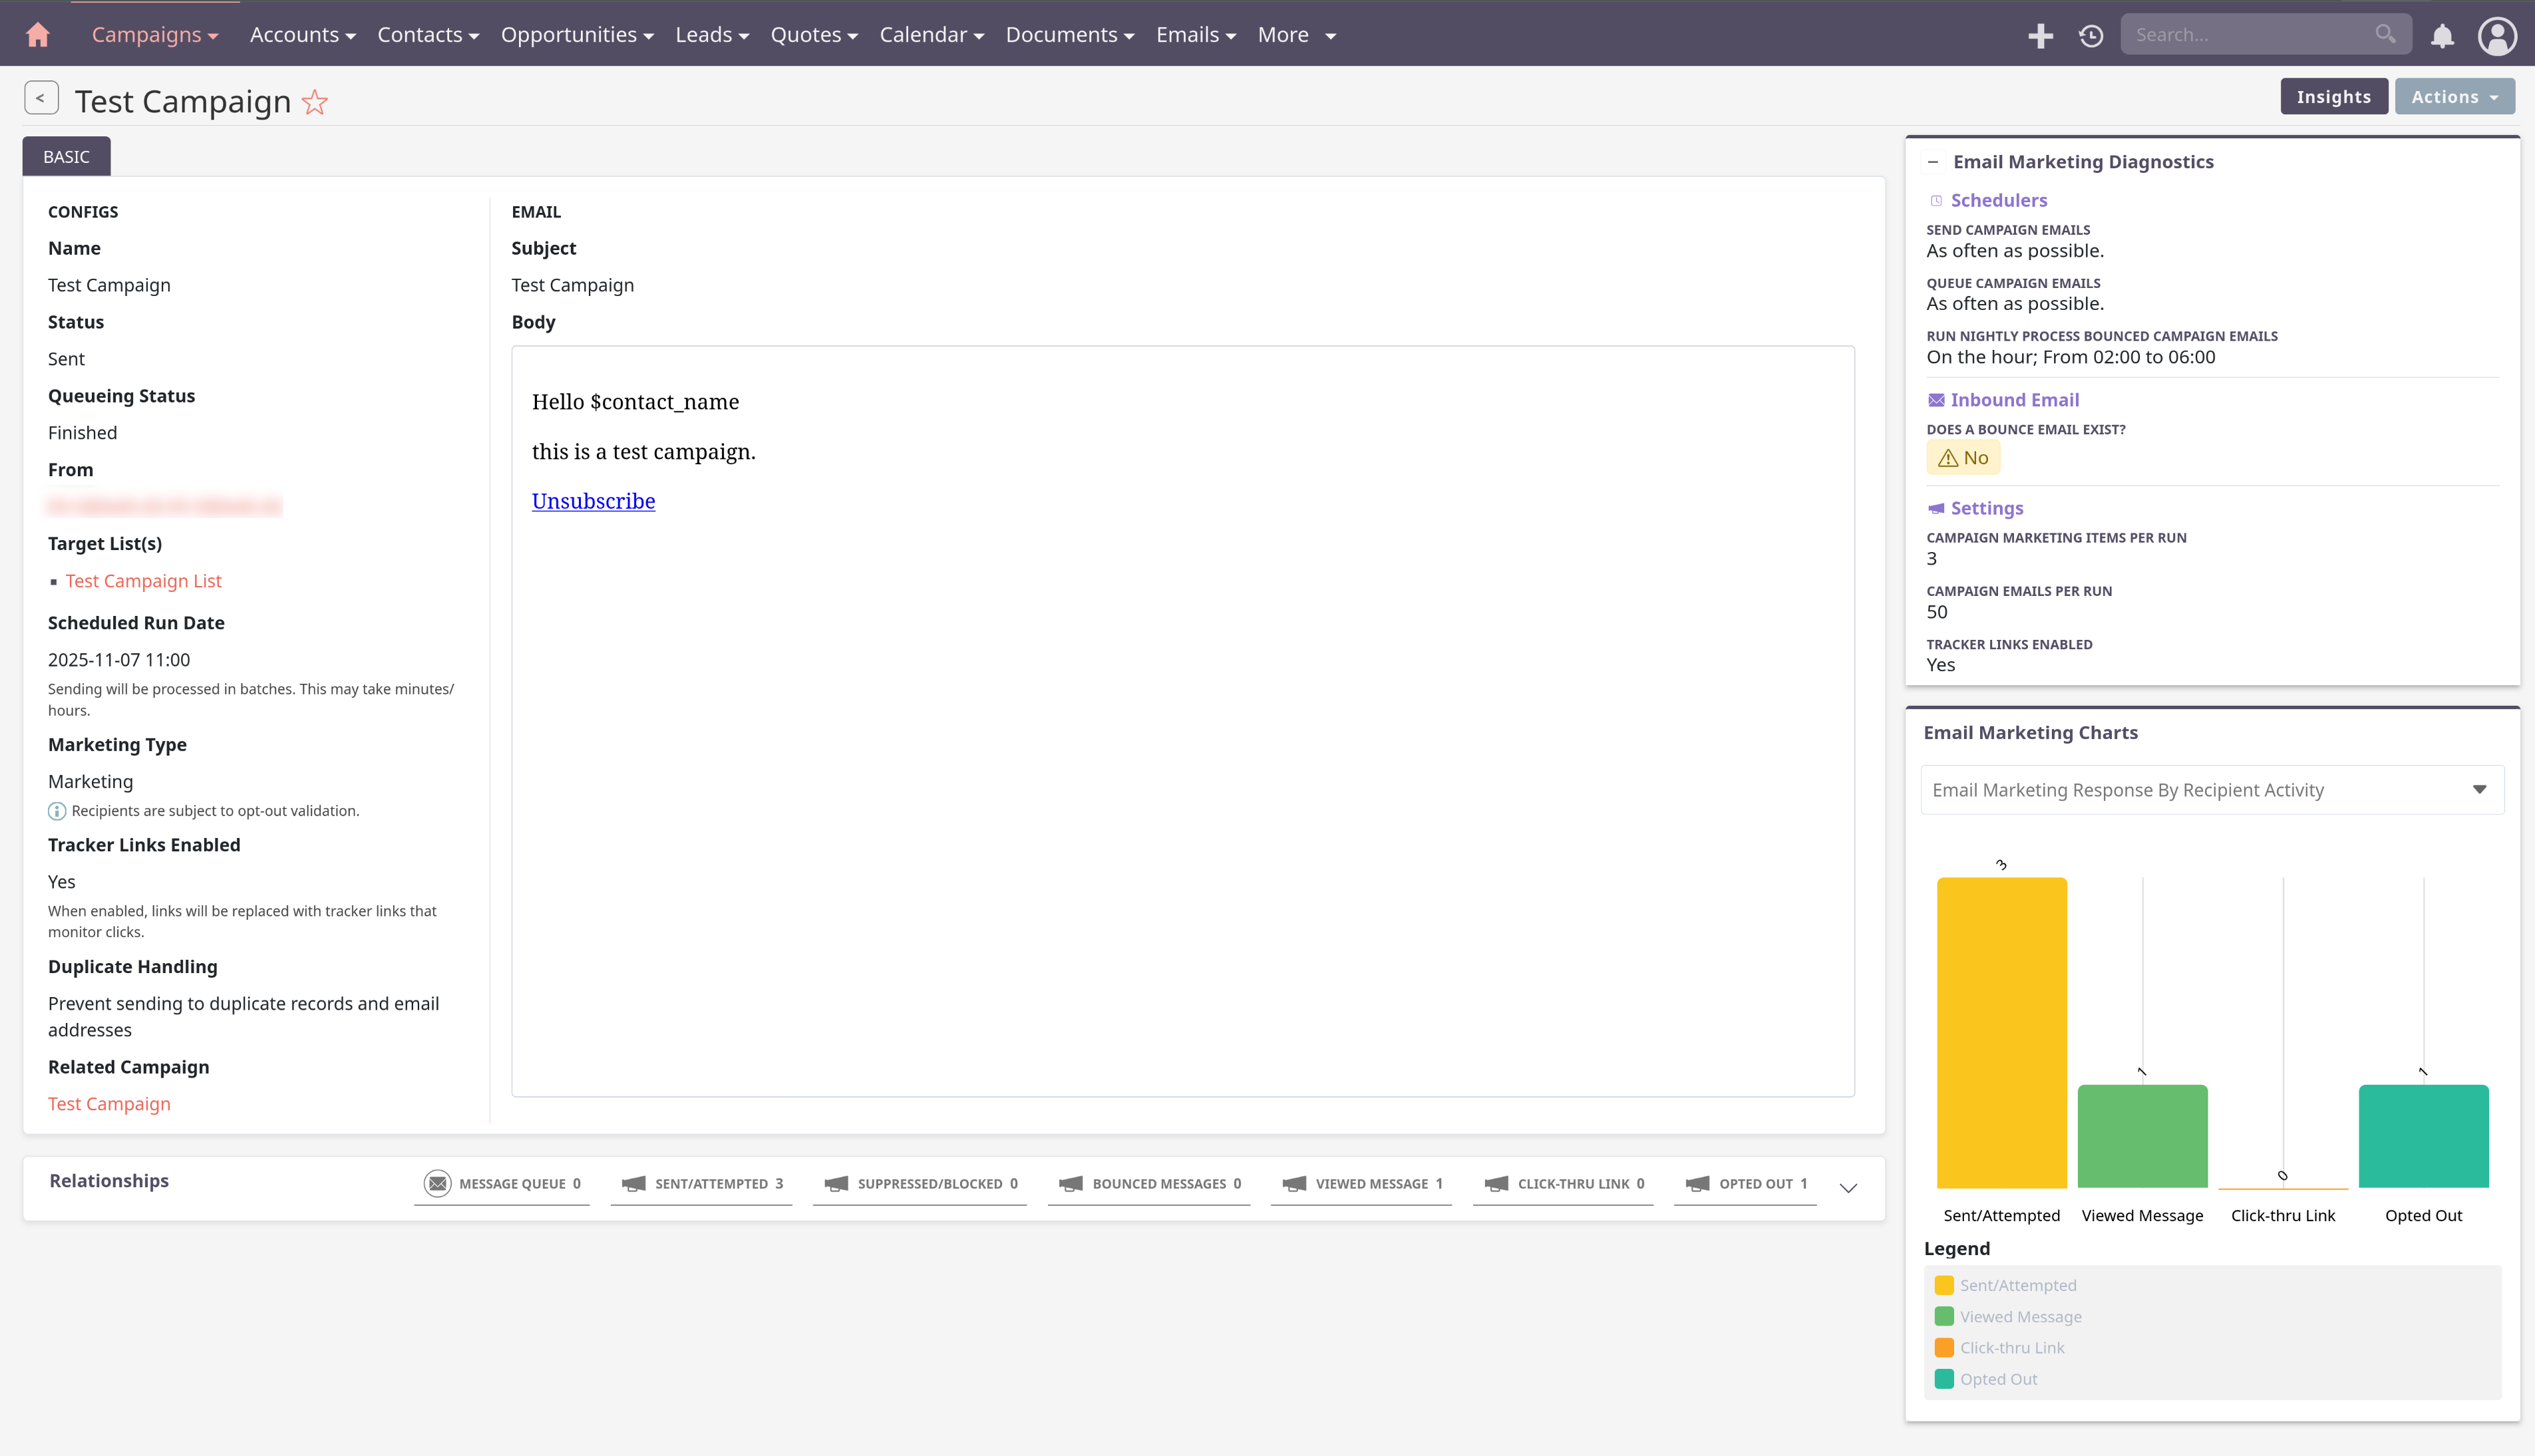Viewport: 2535px width, 1456px height.
Task: Favorite Test Campaign with star icon
Action: point(315,102)
